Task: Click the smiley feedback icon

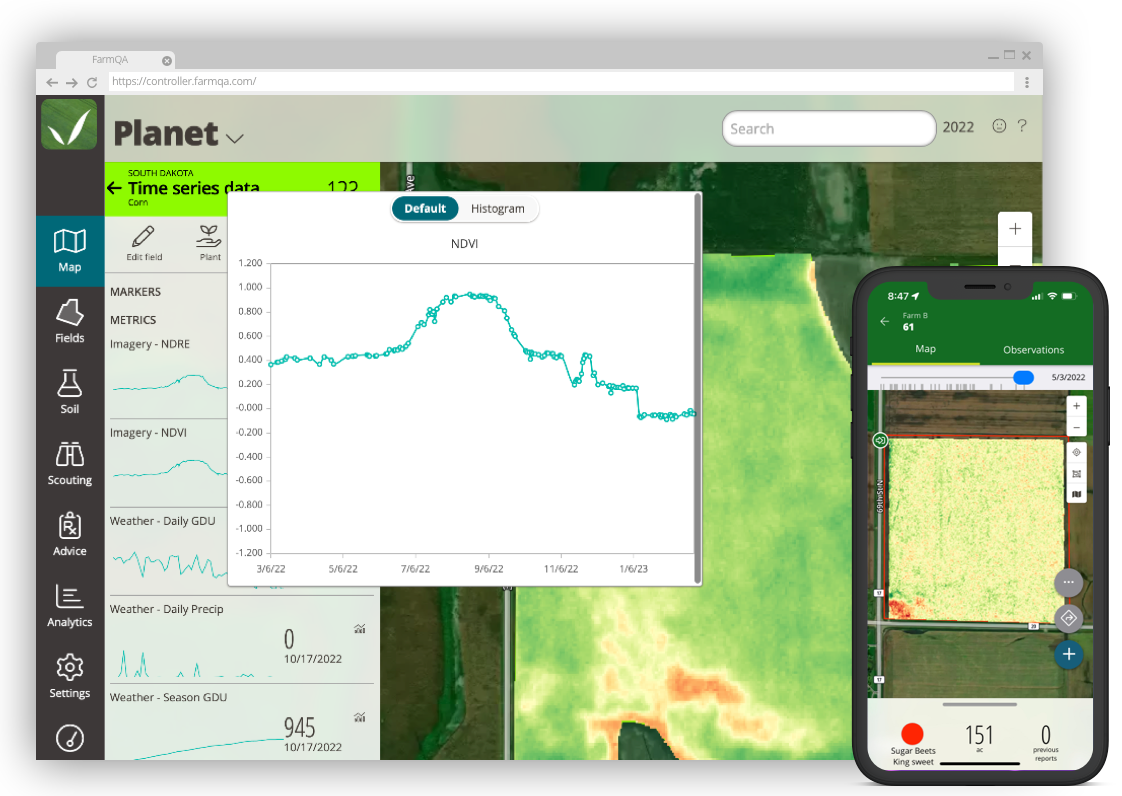Action: pyautogui.click(x=999, y=126)
